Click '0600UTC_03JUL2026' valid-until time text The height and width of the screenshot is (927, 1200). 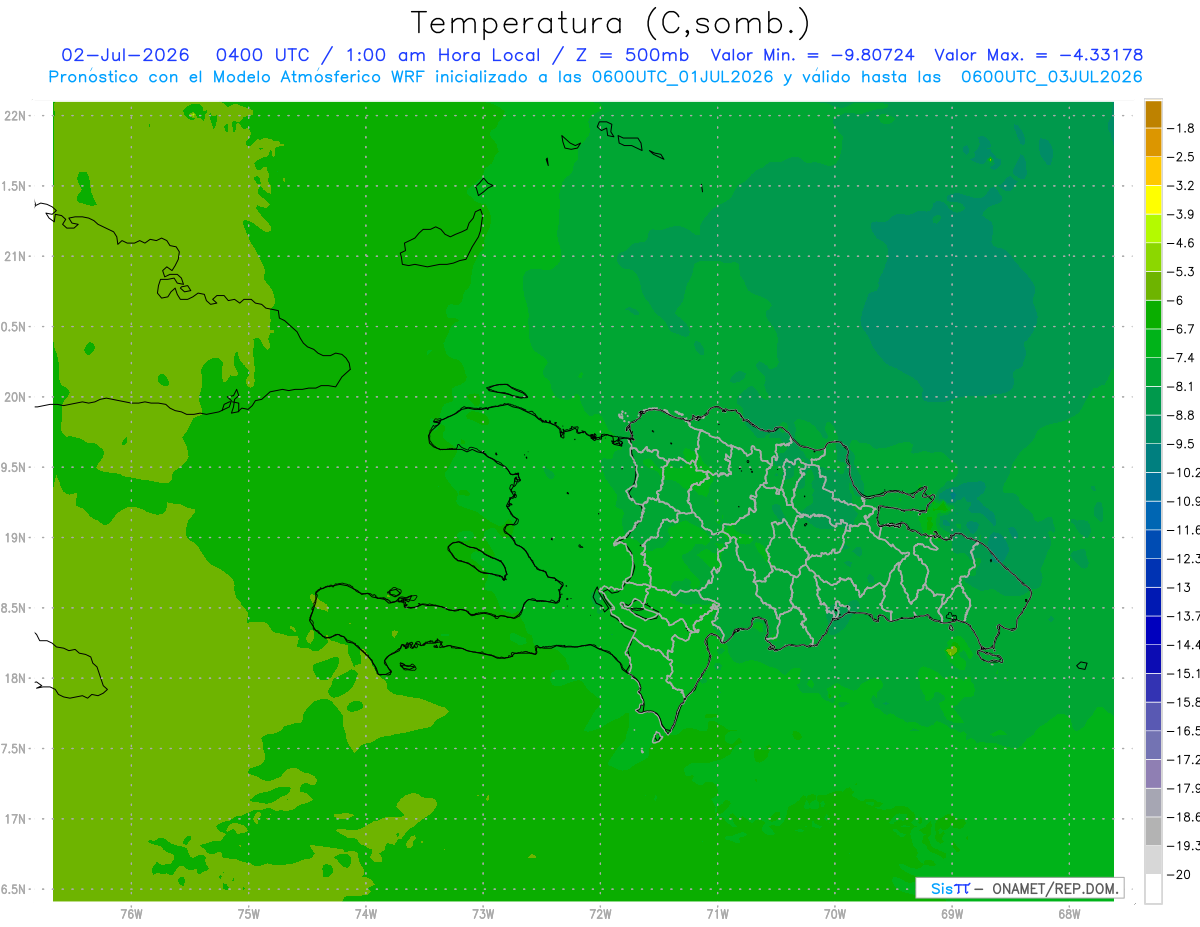click(1051, 77)
